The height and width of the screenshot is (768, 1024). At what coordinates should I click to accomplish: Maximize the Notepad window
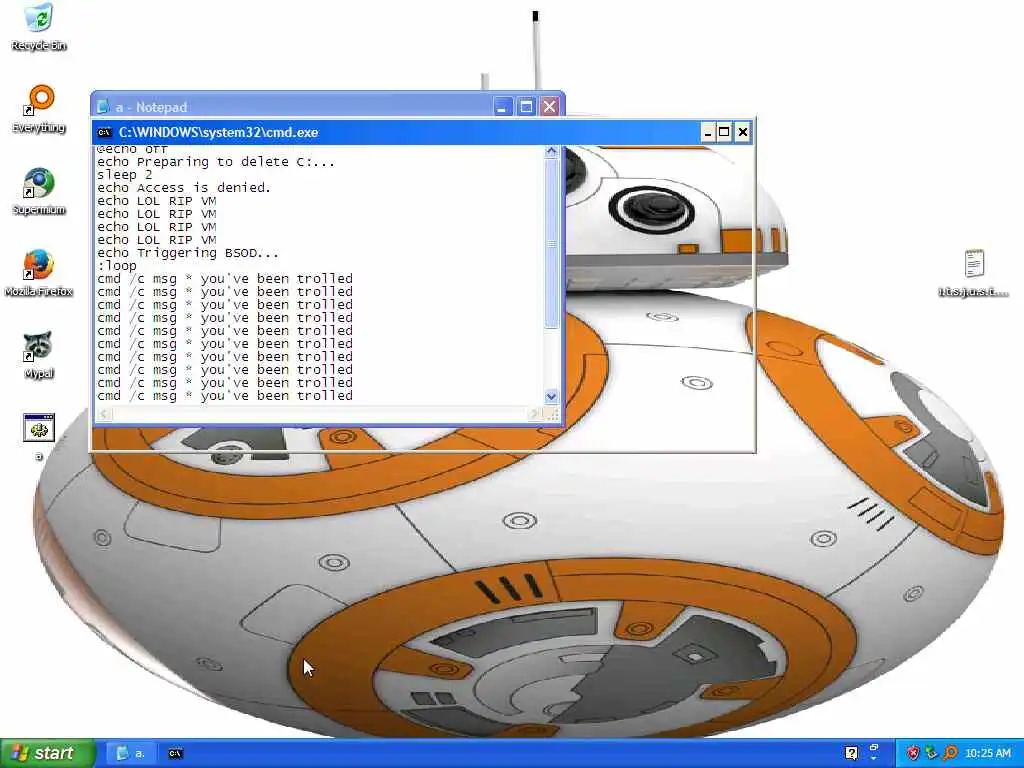tap(526, 106)
